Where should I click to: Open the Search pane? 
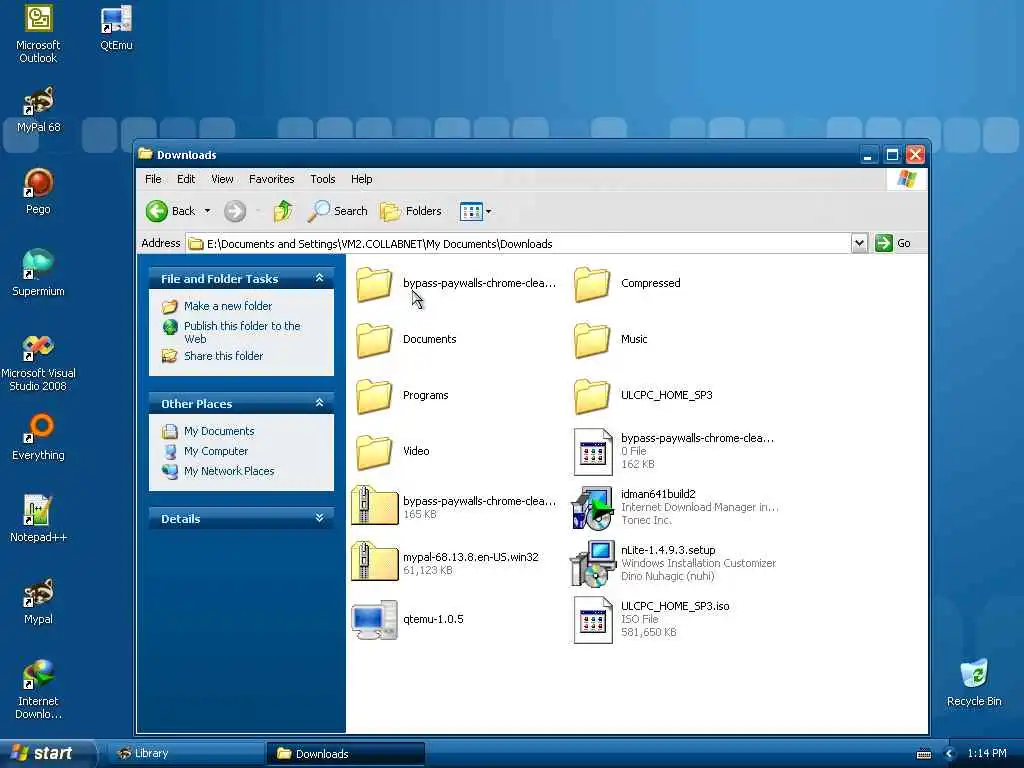point(338,211)
